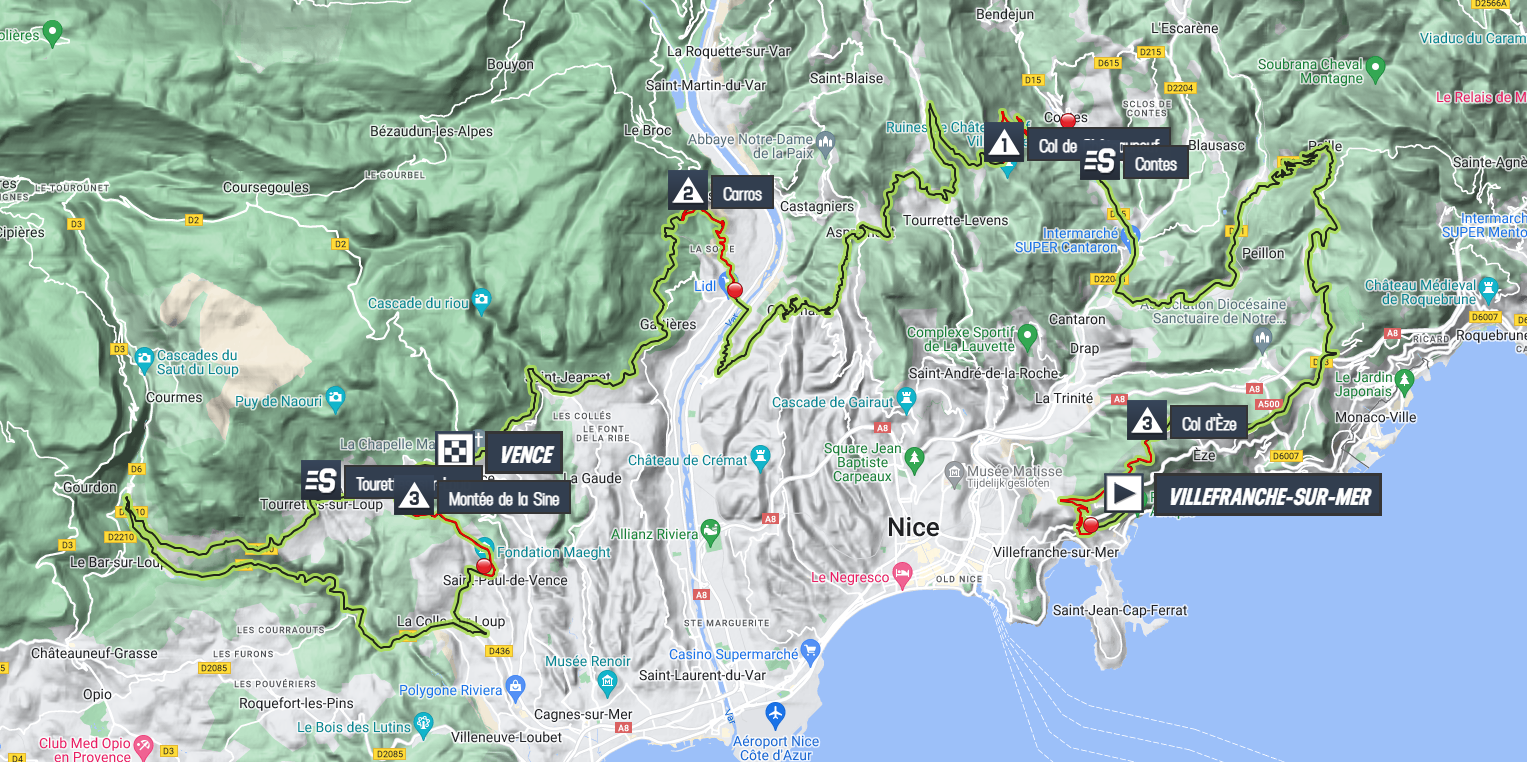Click the red marker next to Lidl
The image size is (1527, 762).
(735, 290)
